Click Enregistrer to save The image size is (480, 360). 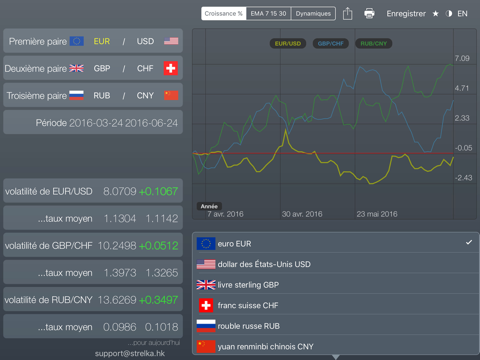click(x=406, y=14)
